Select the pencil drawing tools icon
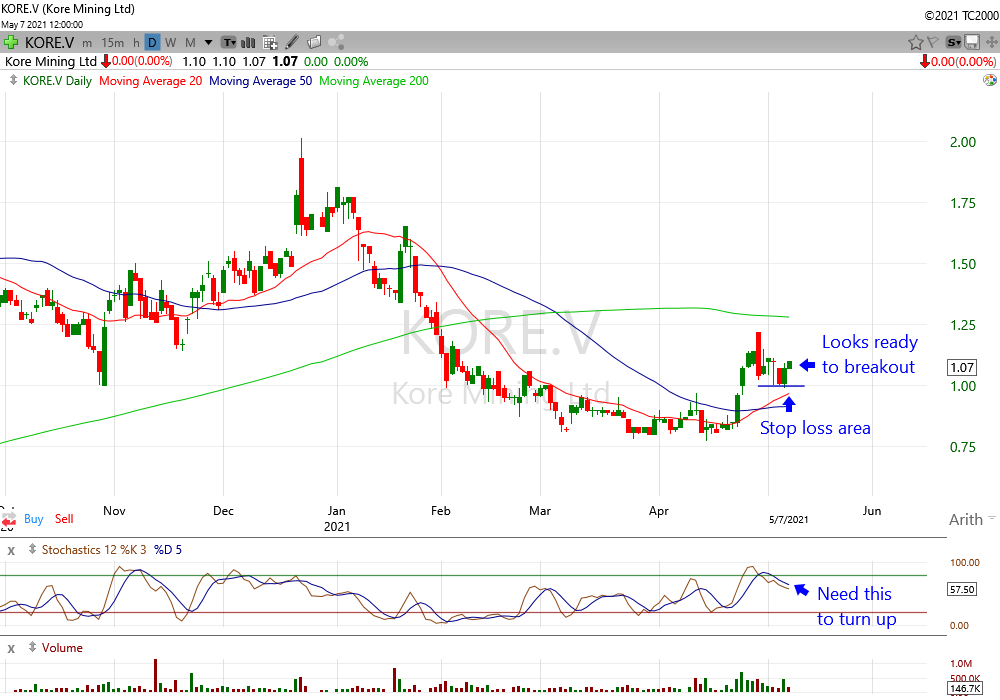The height and width of the screenshot is (700, 1000). [x=292, y=42]
